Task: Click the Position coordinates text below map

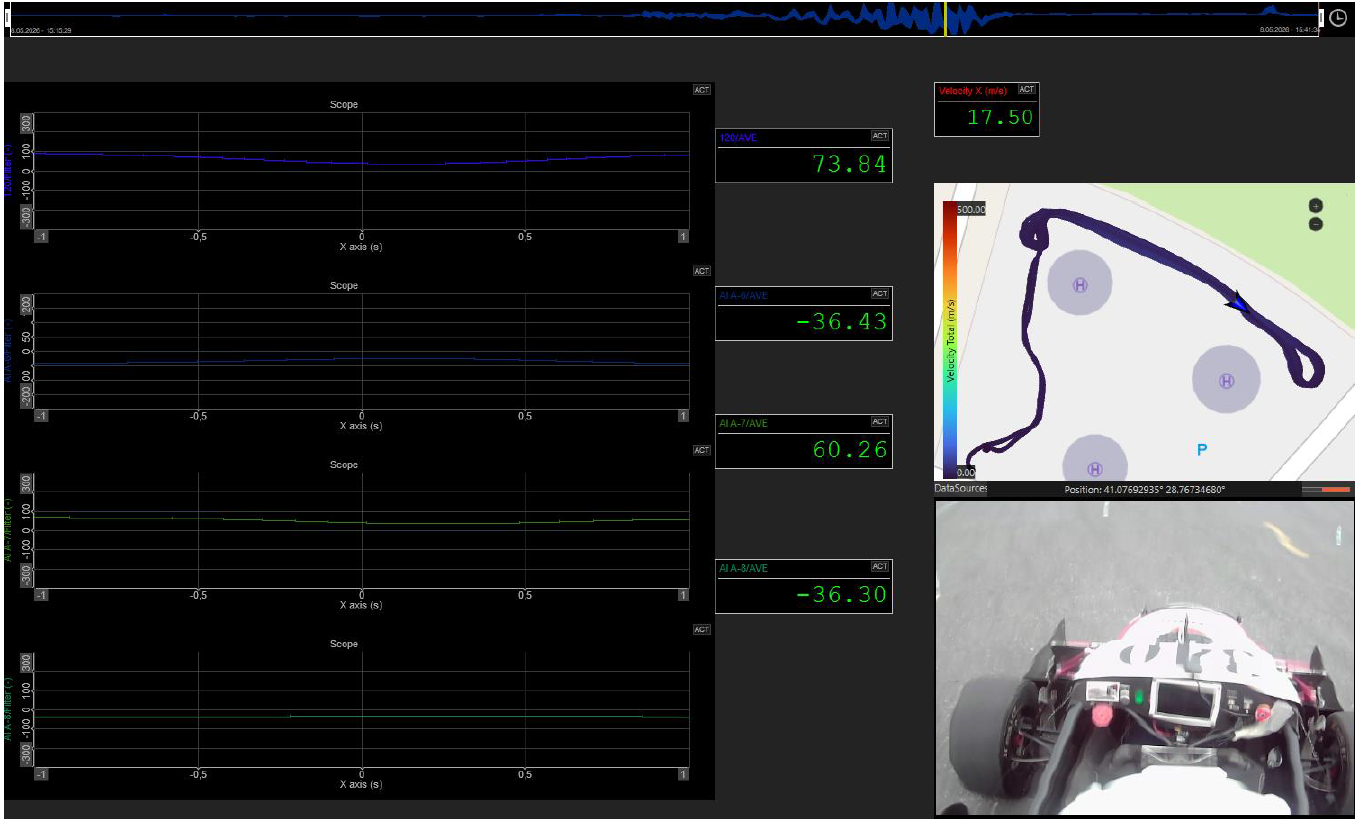Action: 1145,490
